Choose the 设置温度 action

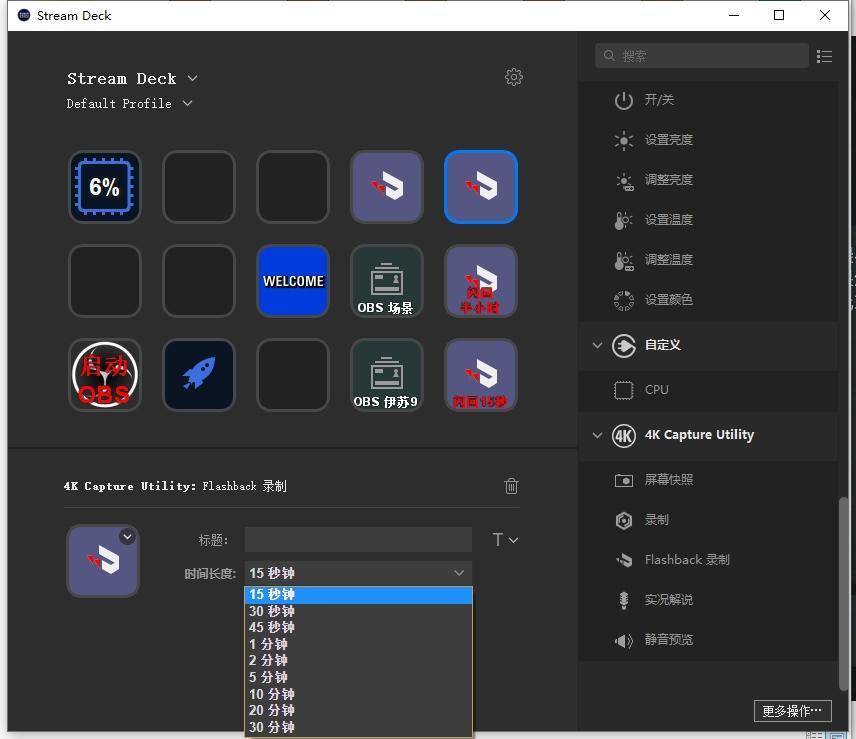coord(708,219)
